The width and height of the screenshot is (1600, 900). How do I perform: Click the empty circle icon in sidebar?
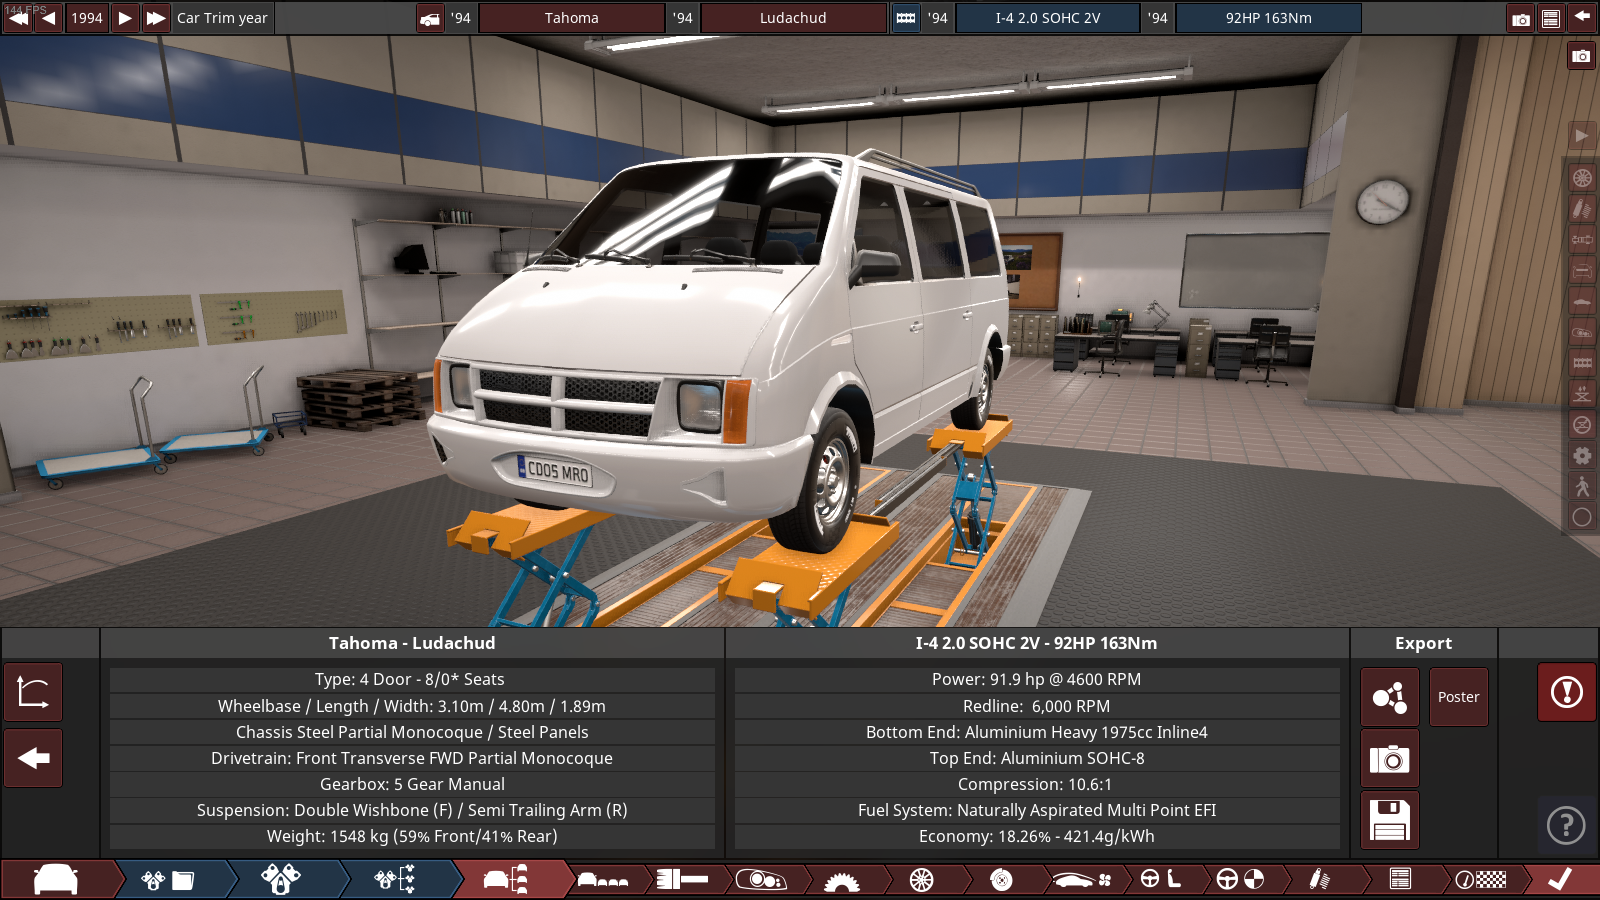coord(1582,517)
